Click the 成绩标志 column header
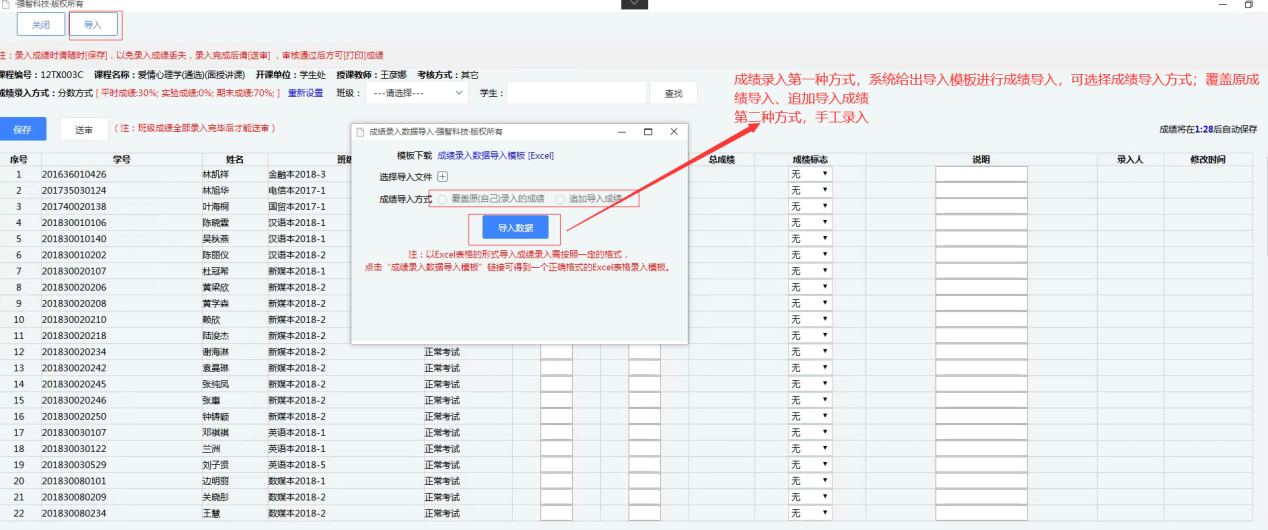Image resolution: width=1268 pixels, height=530 pixels. (x=810, y=159)
